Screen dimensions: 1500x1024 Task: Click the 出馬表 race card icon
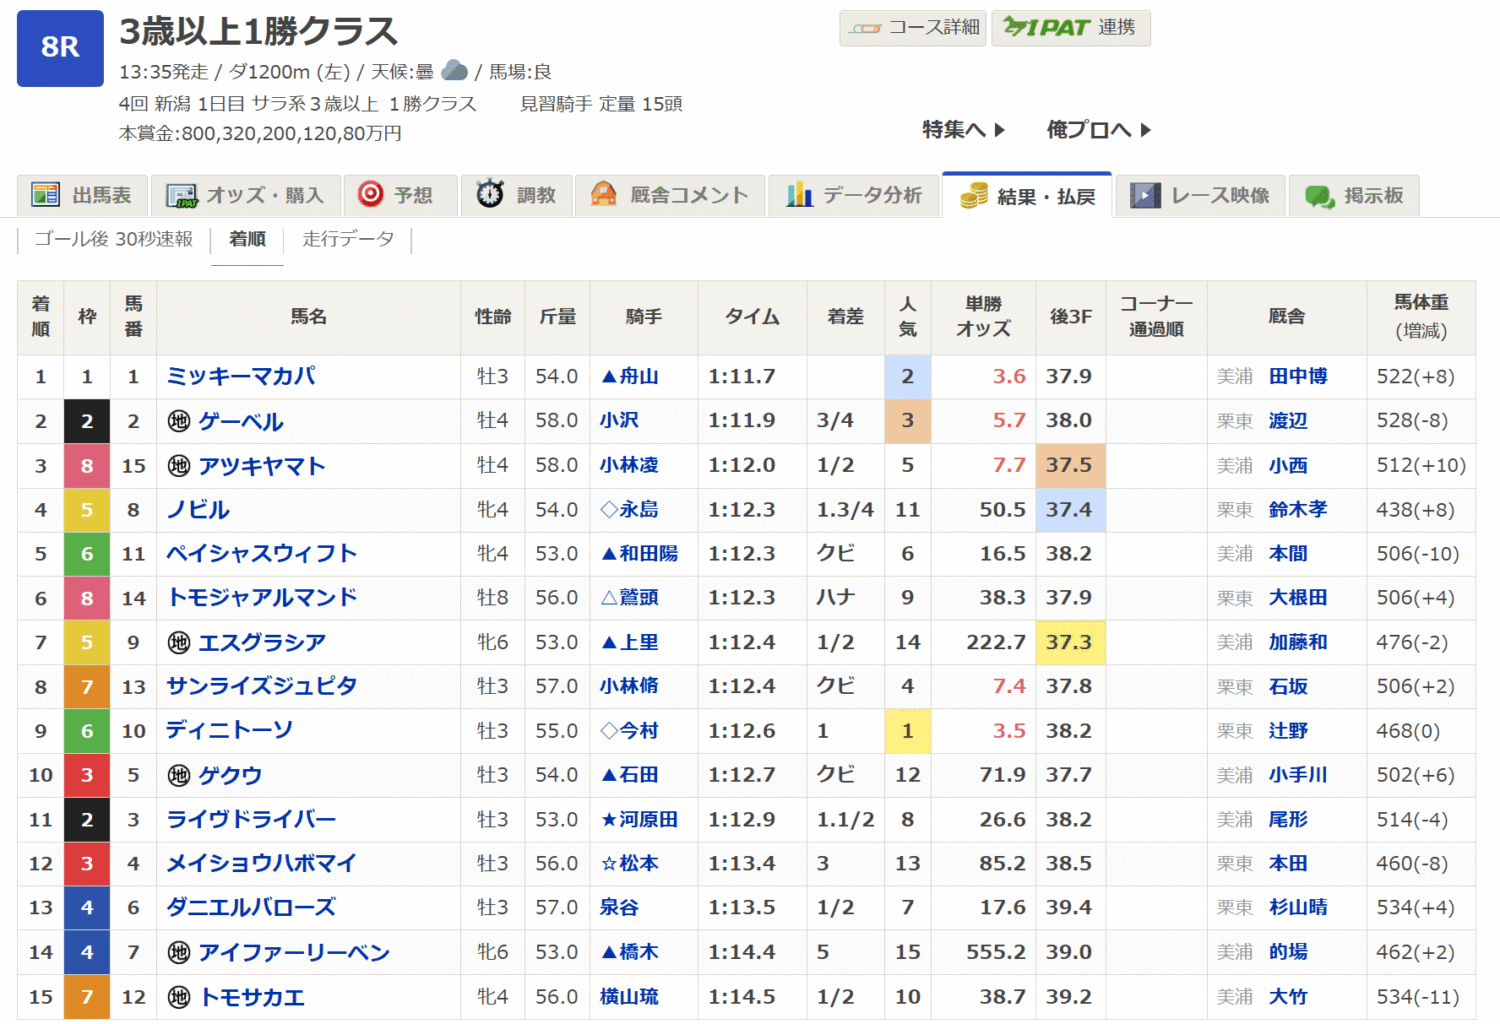tap(46, 195)
